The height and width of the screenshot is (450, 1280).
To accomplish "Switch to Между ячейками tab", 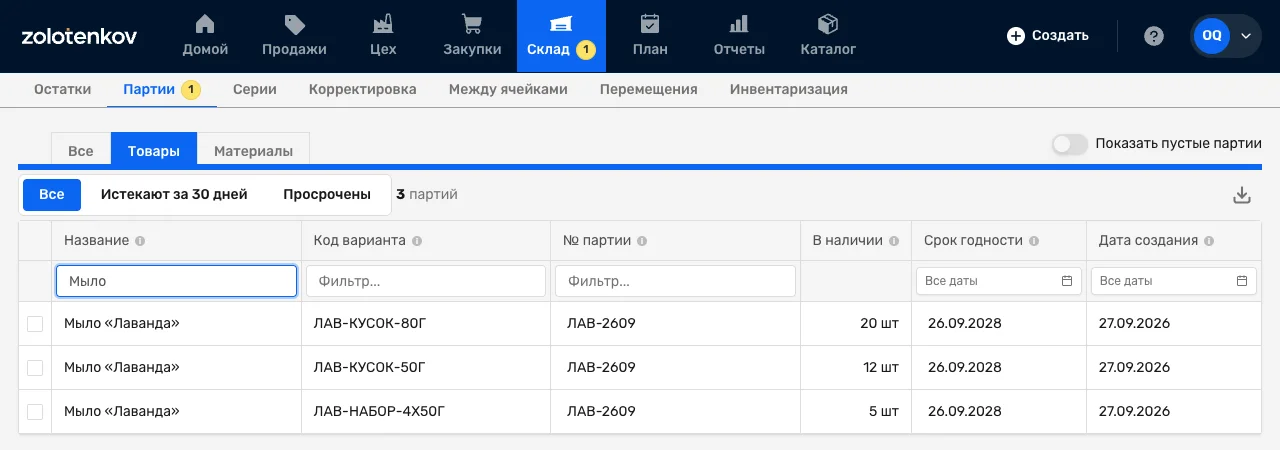I will (508, 89).
